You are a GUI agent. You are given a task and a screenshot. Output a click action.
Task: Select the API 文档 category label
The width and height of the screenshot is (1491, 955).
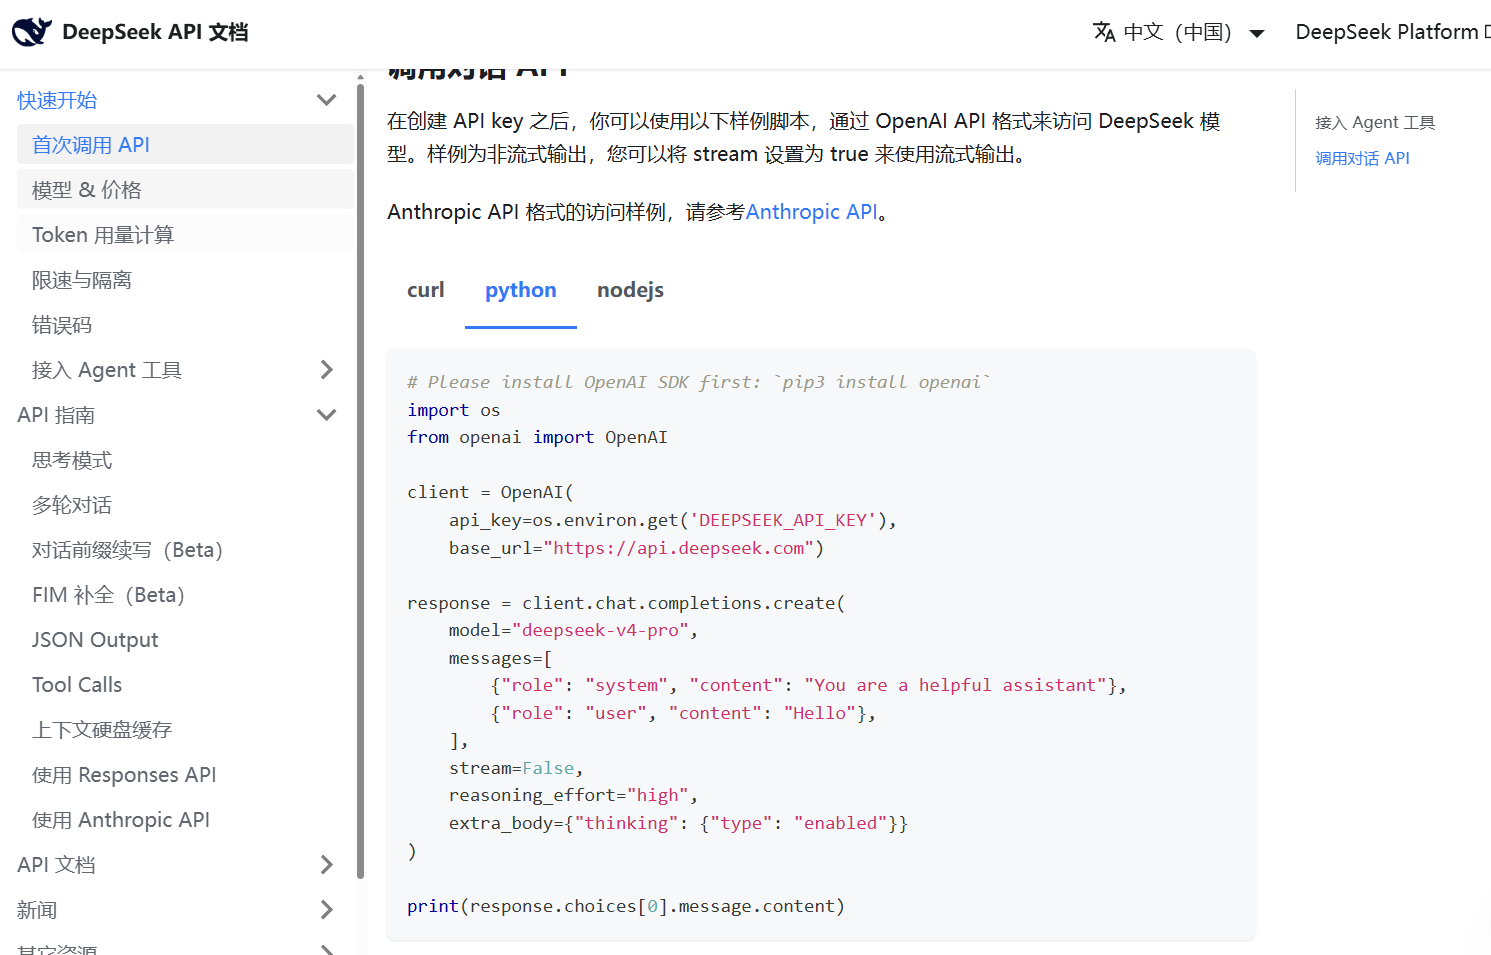coord(56,865)
